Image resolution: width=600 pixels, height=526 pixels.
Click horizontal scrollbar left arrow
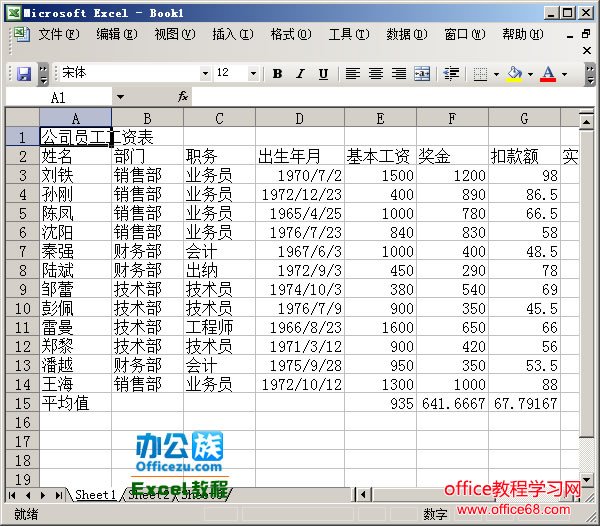(x=363, y=495)
